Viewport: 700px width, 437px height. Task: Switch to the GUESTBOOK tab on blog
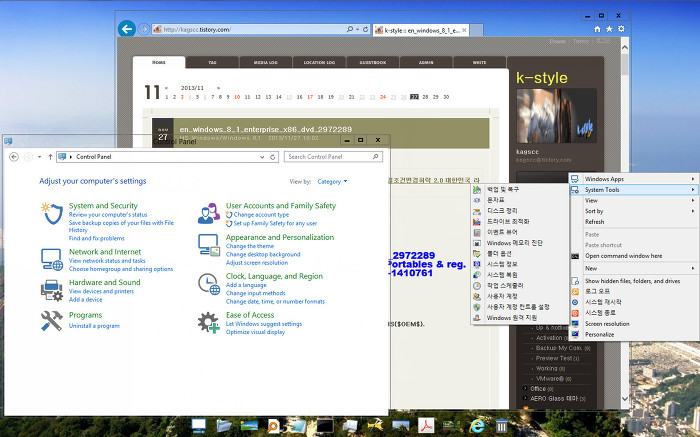pos(373,62)
